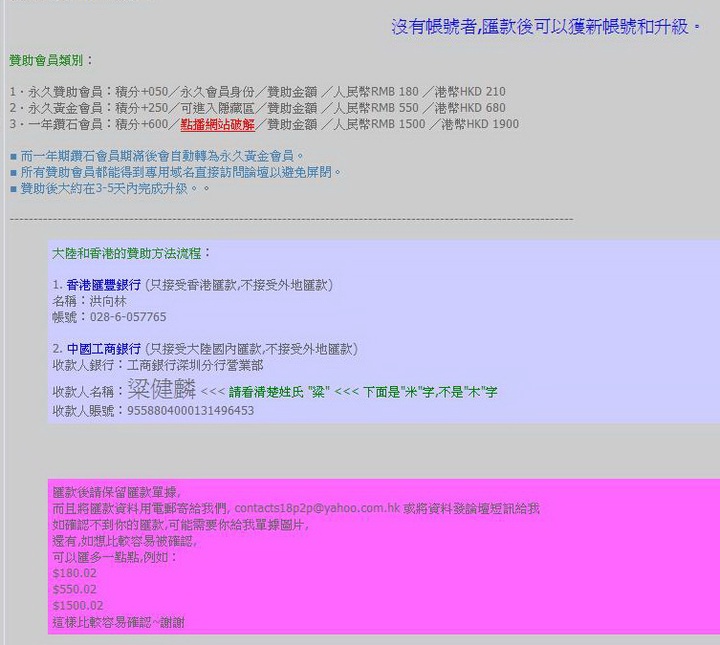Viewport: 720px width, 645px height.
Task: Click the $550.02 example amount
Action: click(75, 589)
